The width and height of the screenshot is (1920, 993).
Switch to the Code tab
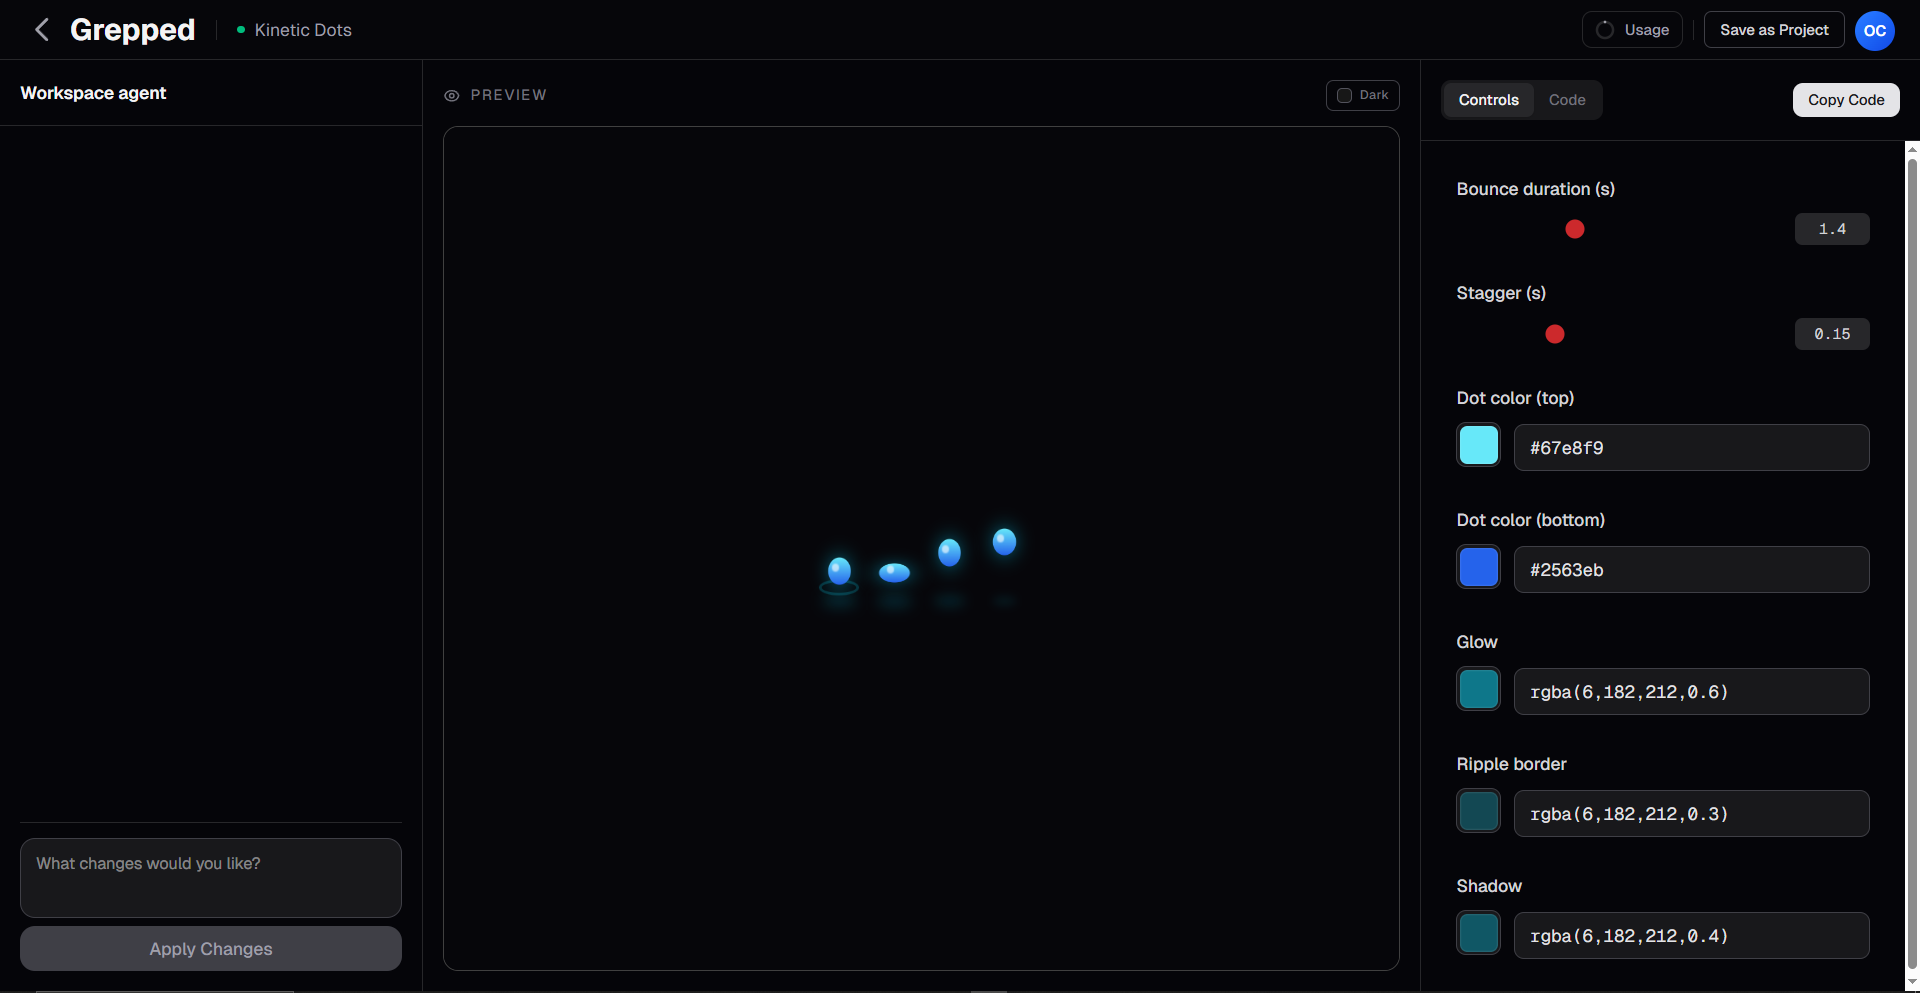coord(1566,100)
